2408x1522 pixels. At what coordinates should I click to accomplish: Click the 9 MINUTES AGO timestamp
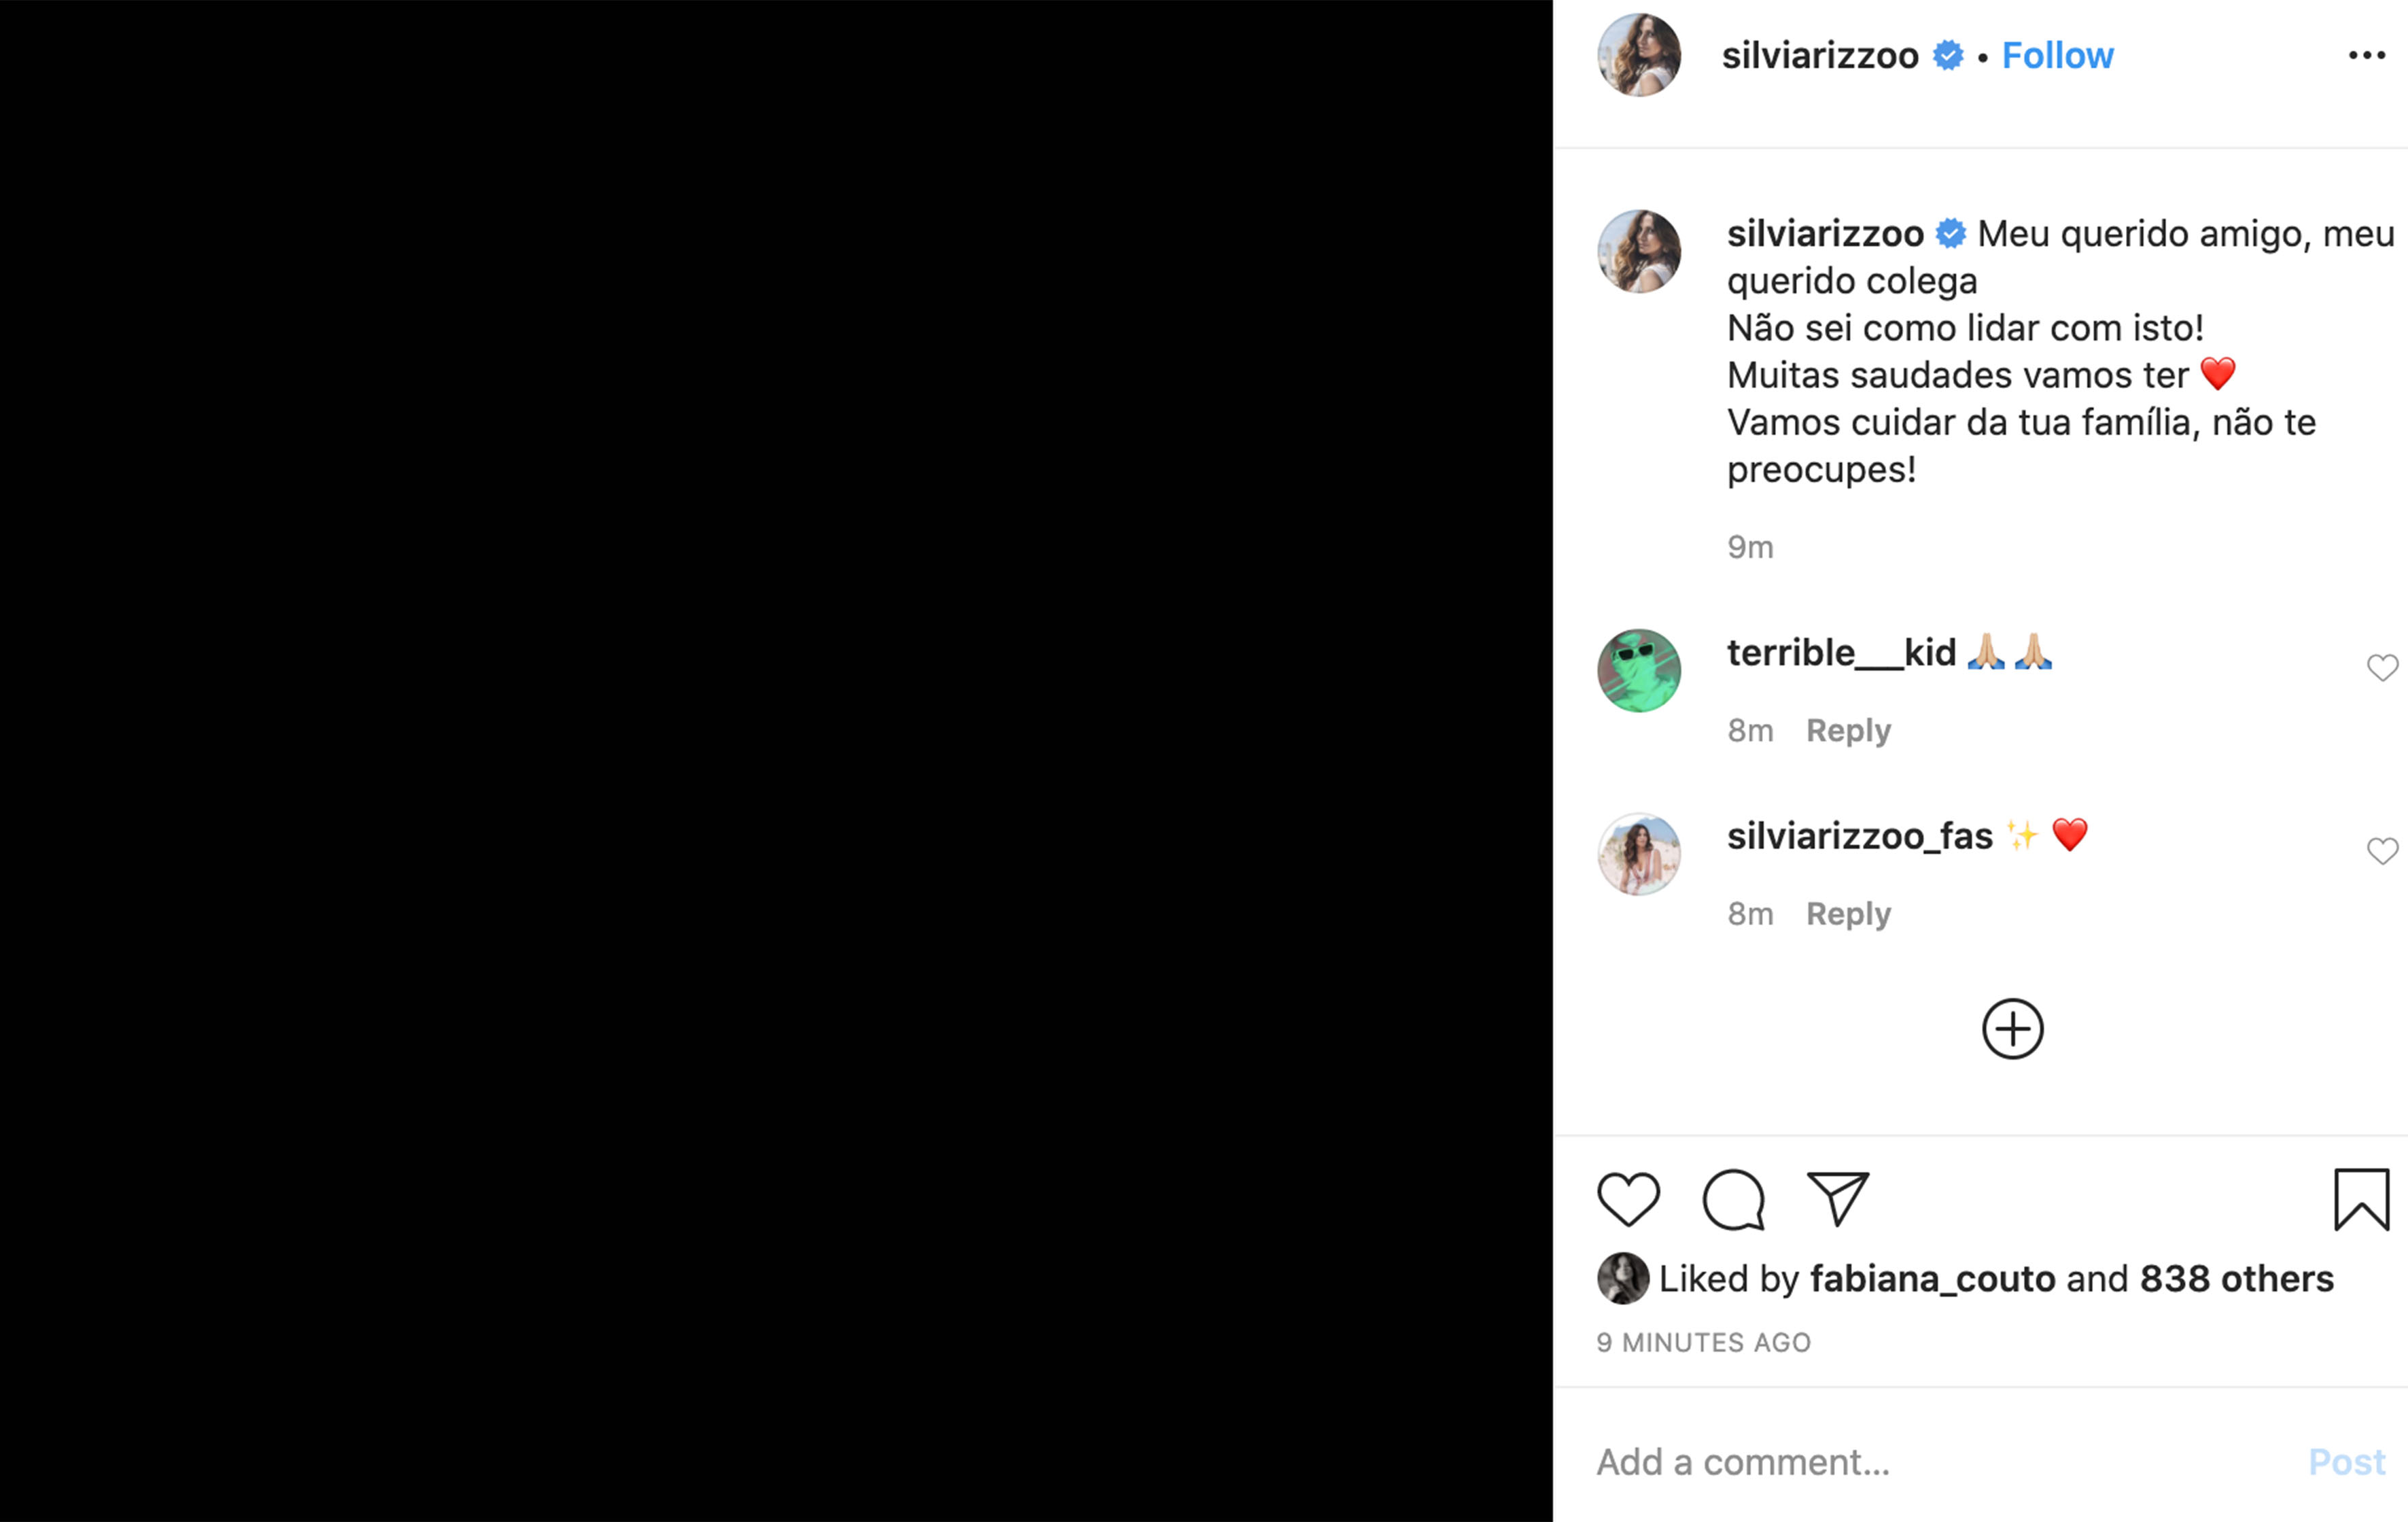point(1703,1343)
